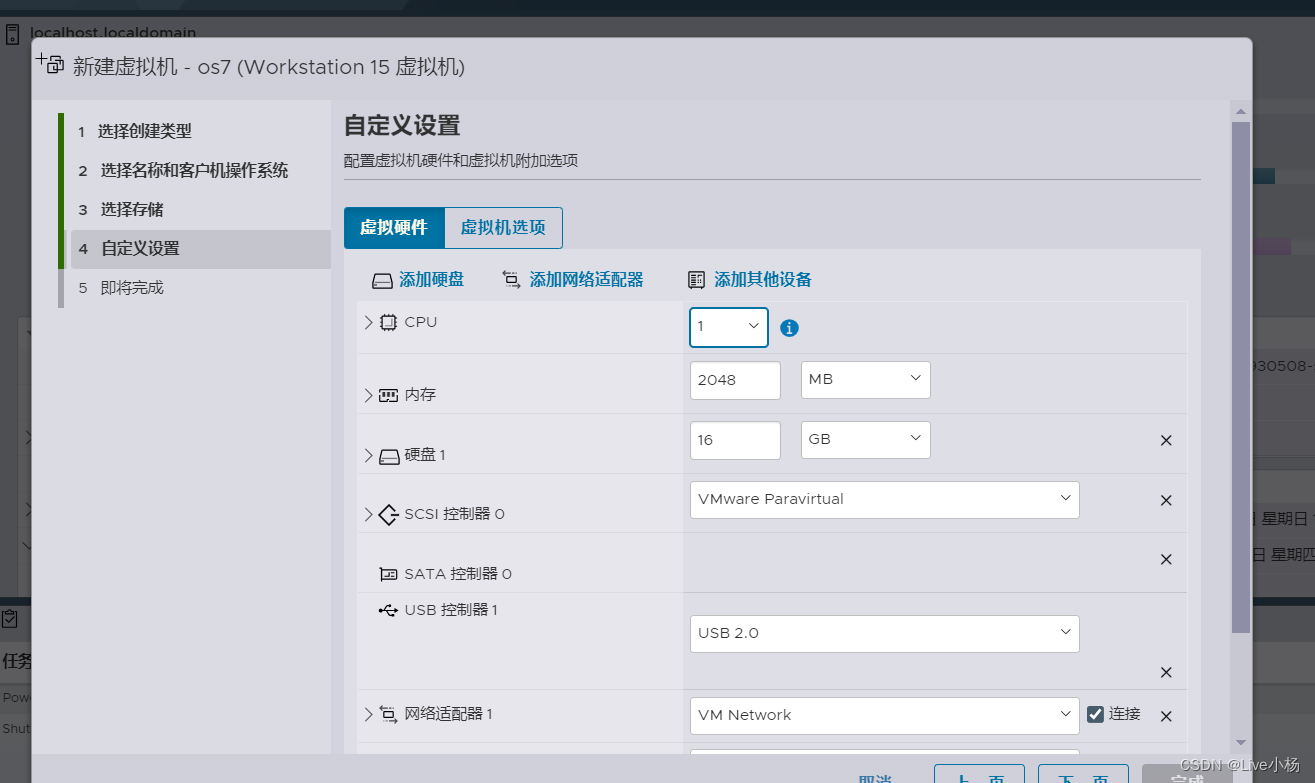Remove USB controller 1 with X icon

coord(1166,672)
